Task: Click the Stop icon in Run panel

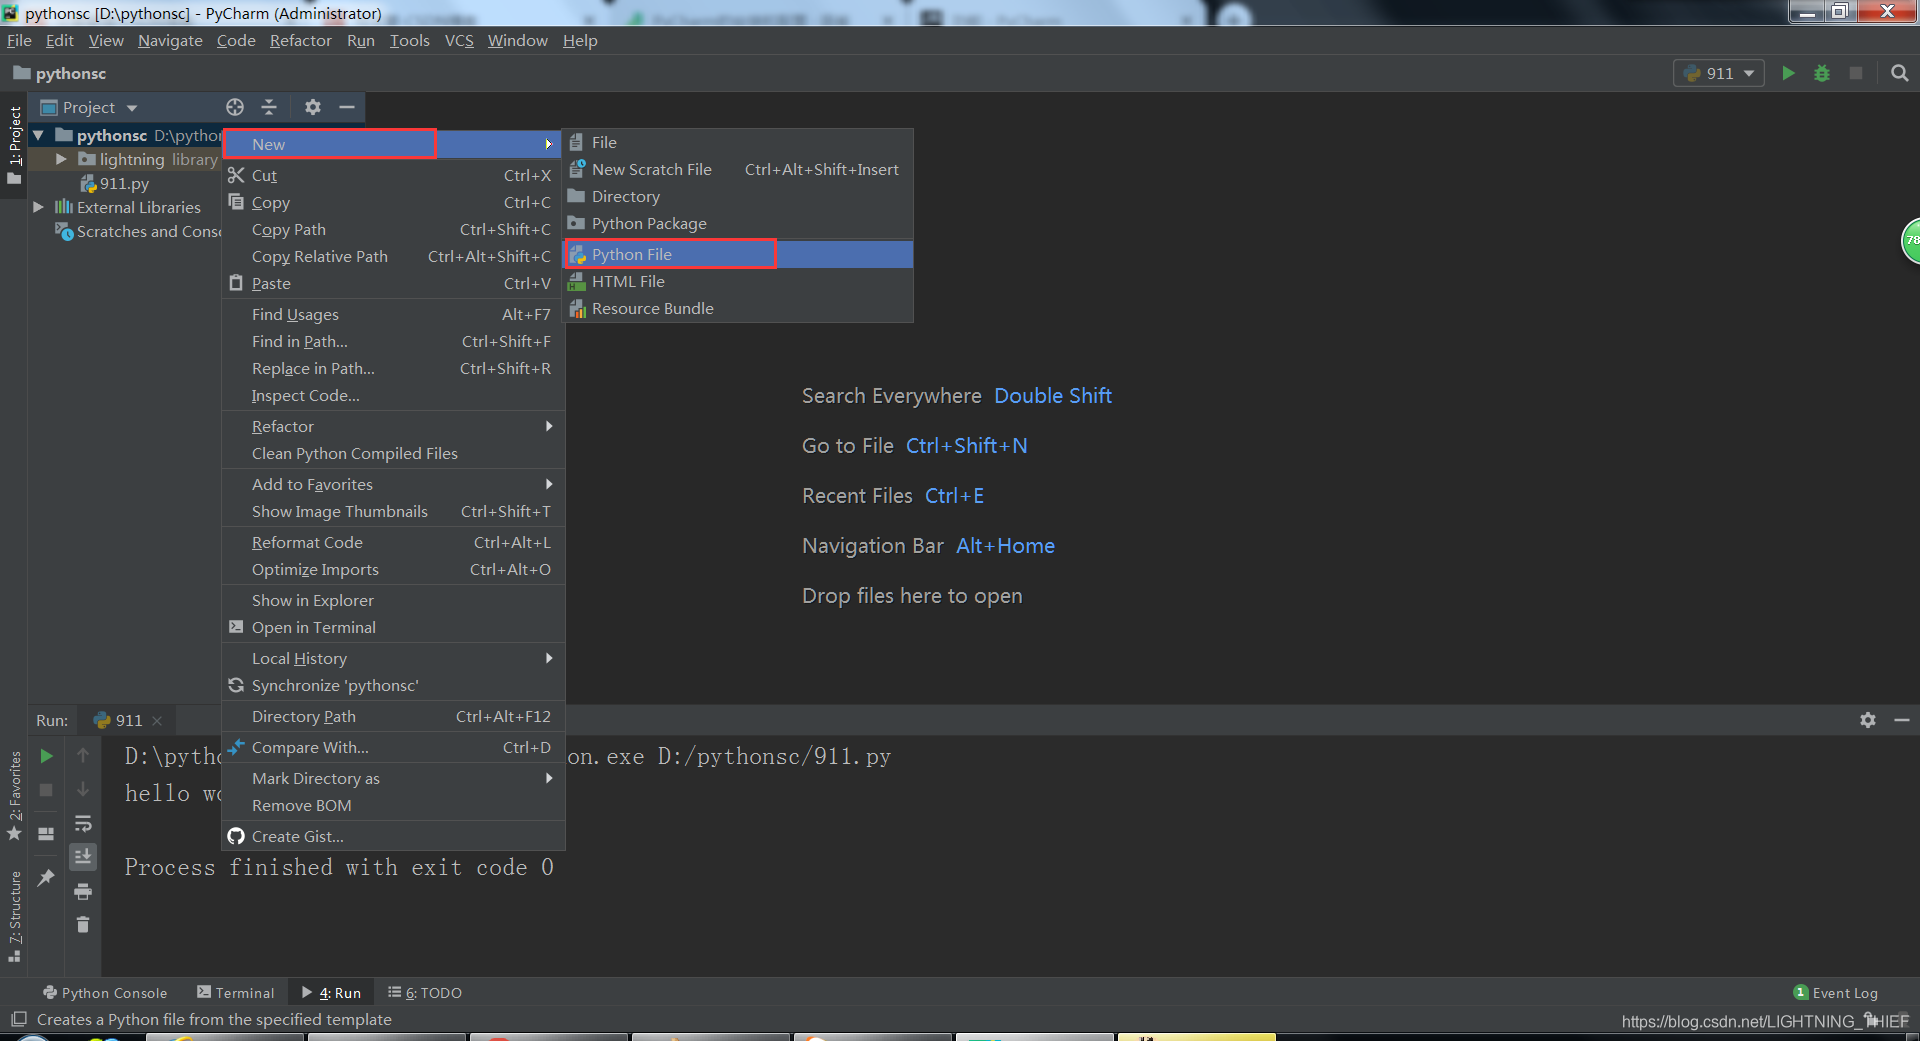Action: [x=46, y=790]
